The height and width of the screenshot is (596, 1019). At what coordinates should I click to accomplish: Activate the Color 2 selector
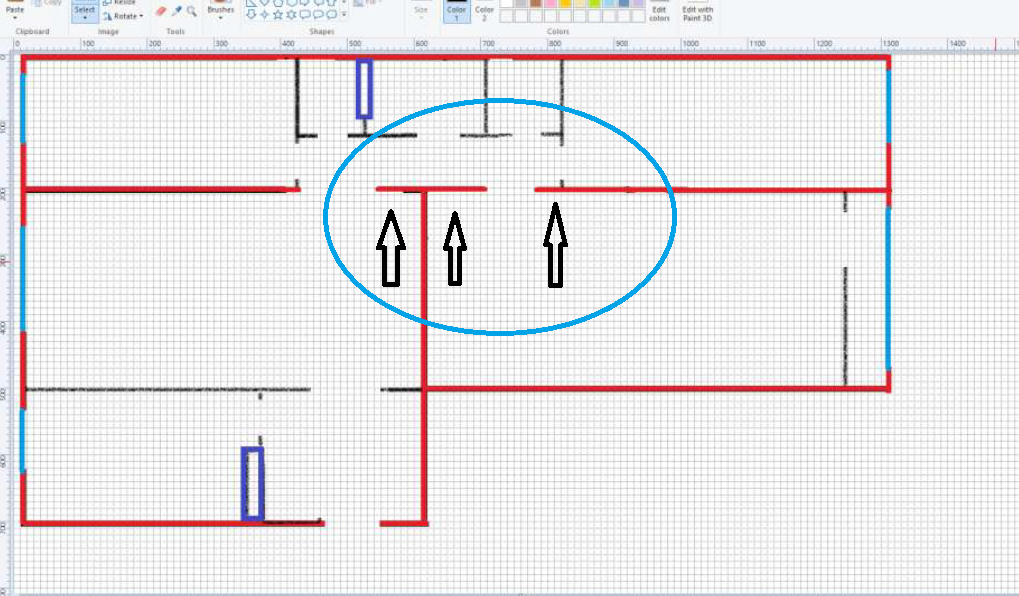pyautogui.click(x=484, y=12)
